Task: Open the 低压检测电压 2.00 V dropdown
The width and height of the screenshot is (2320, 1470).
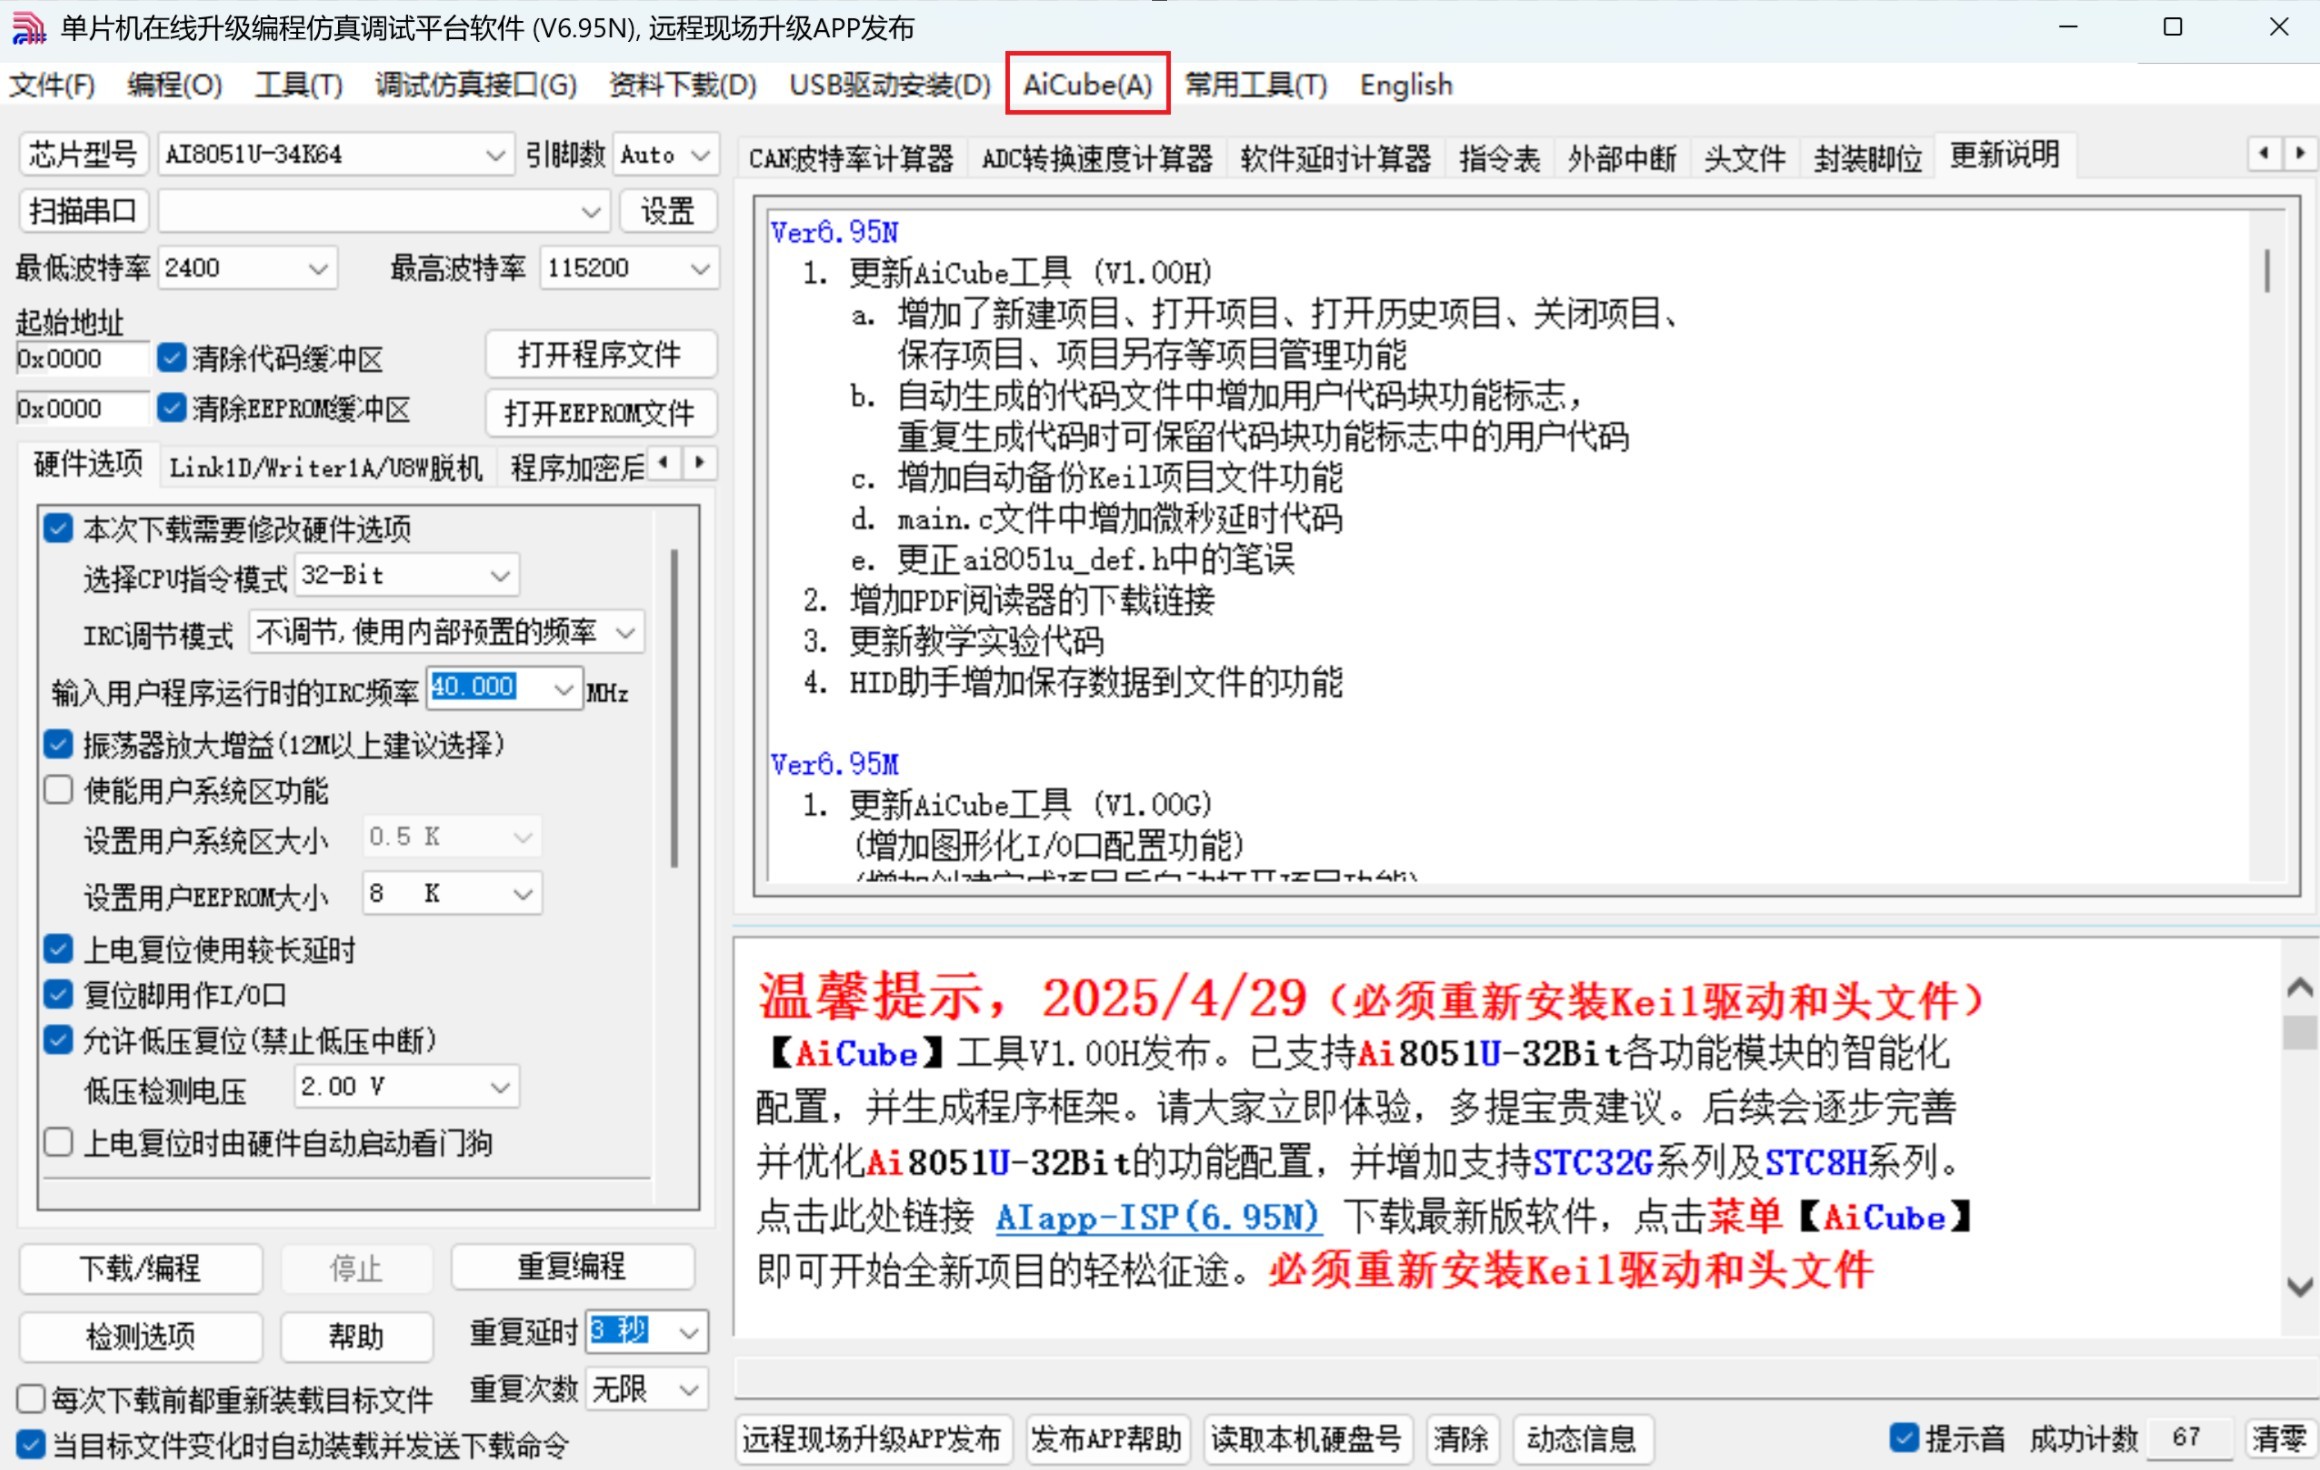Action: (x=500, y=1087)
